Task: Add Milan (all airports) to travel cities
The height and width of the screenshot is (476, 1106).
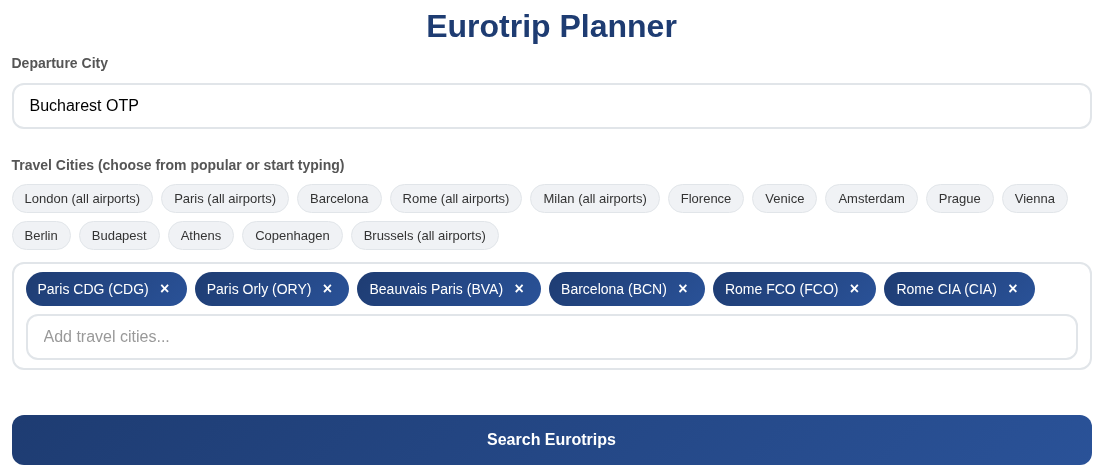Action: click(595, 198)
